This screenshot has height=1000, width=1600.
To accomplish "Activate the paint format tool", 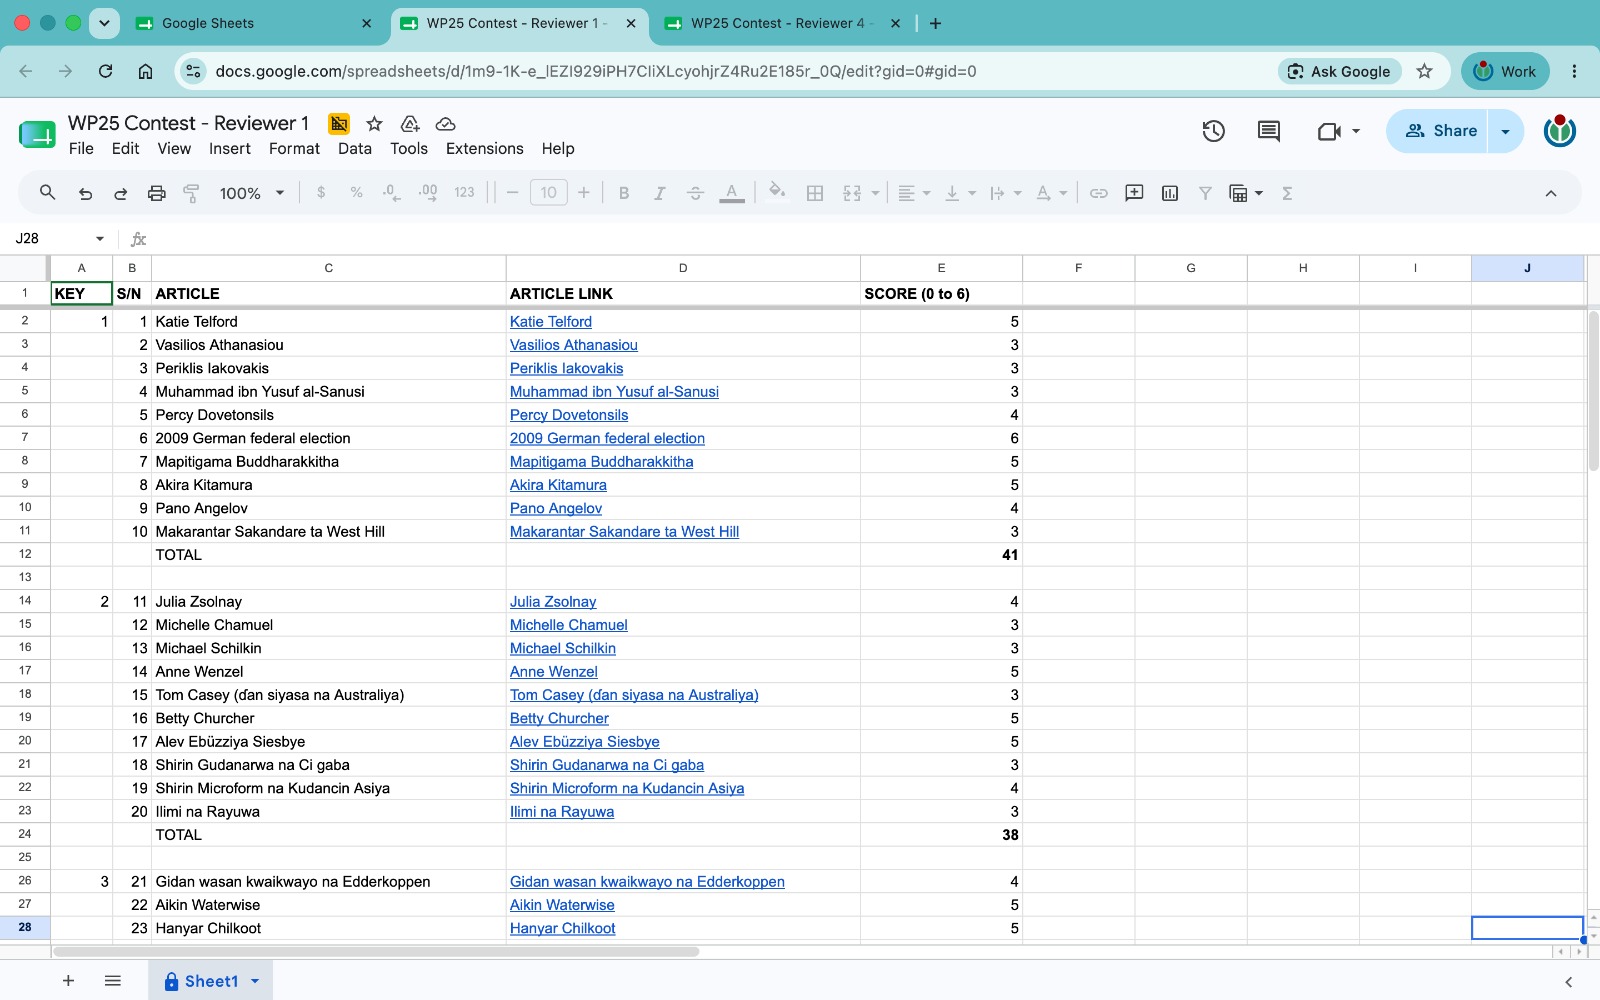I will [x=192, y=193].
